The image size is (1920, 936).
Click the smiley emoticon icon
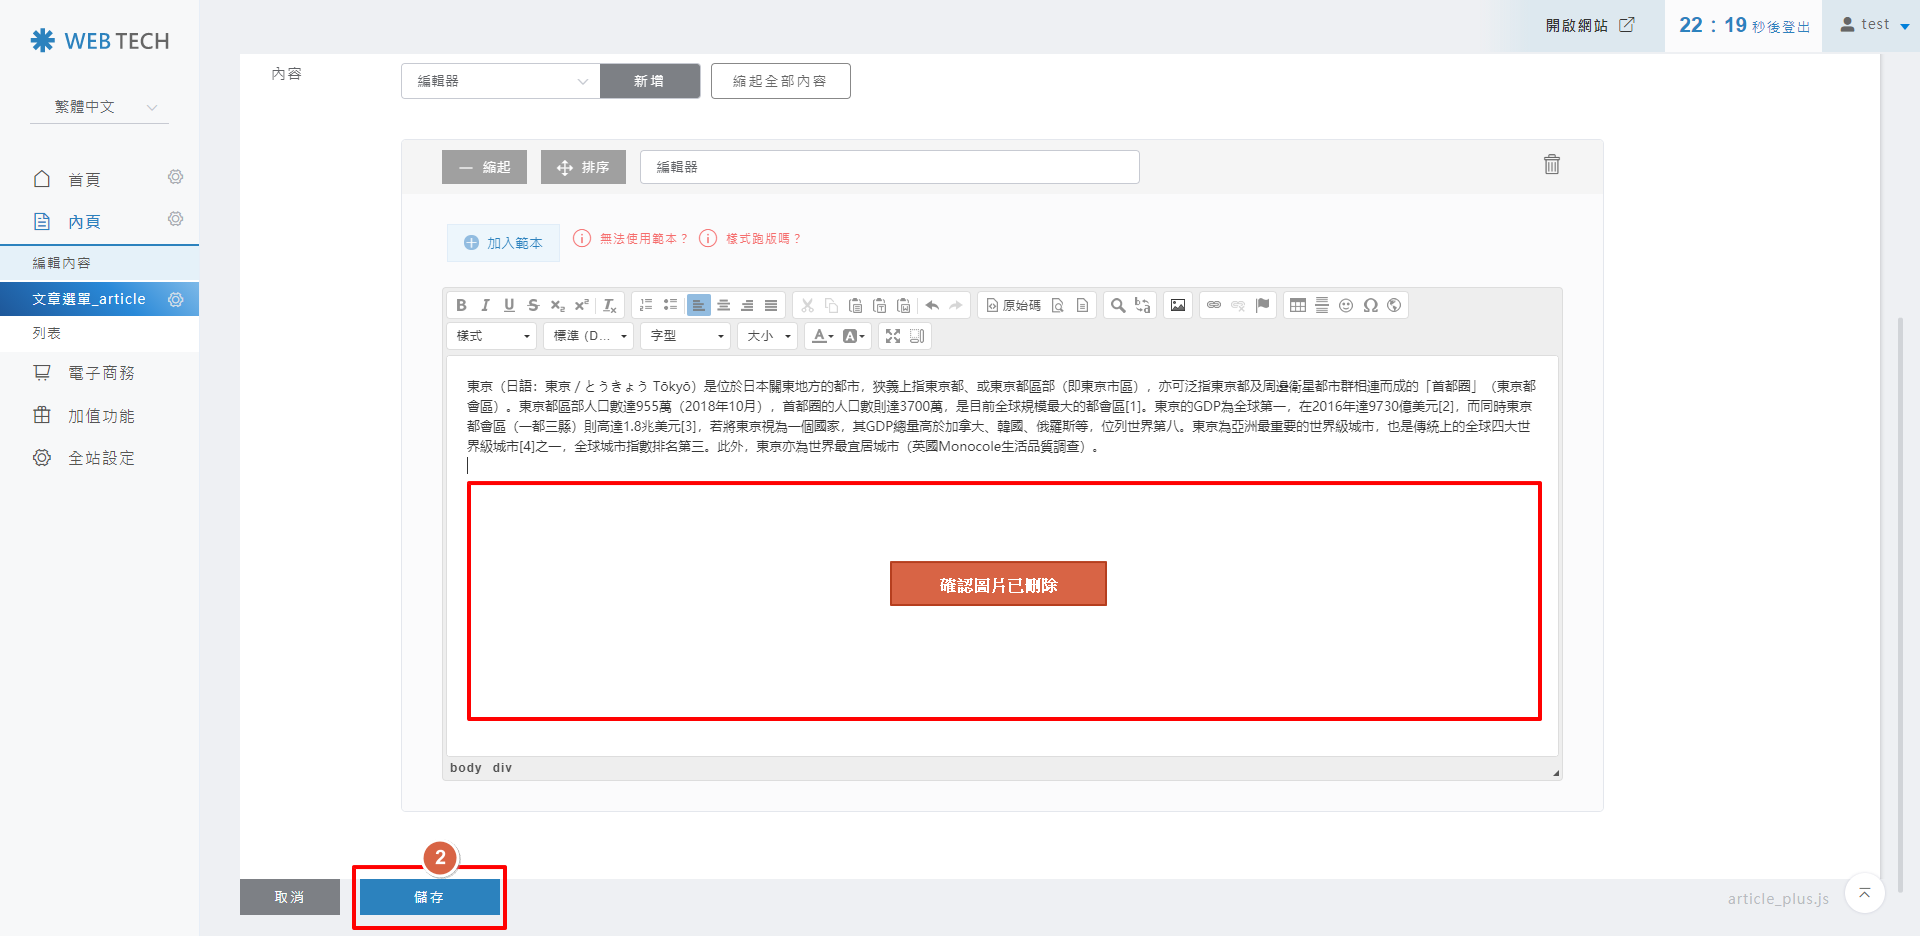(x=1346, y=305)
